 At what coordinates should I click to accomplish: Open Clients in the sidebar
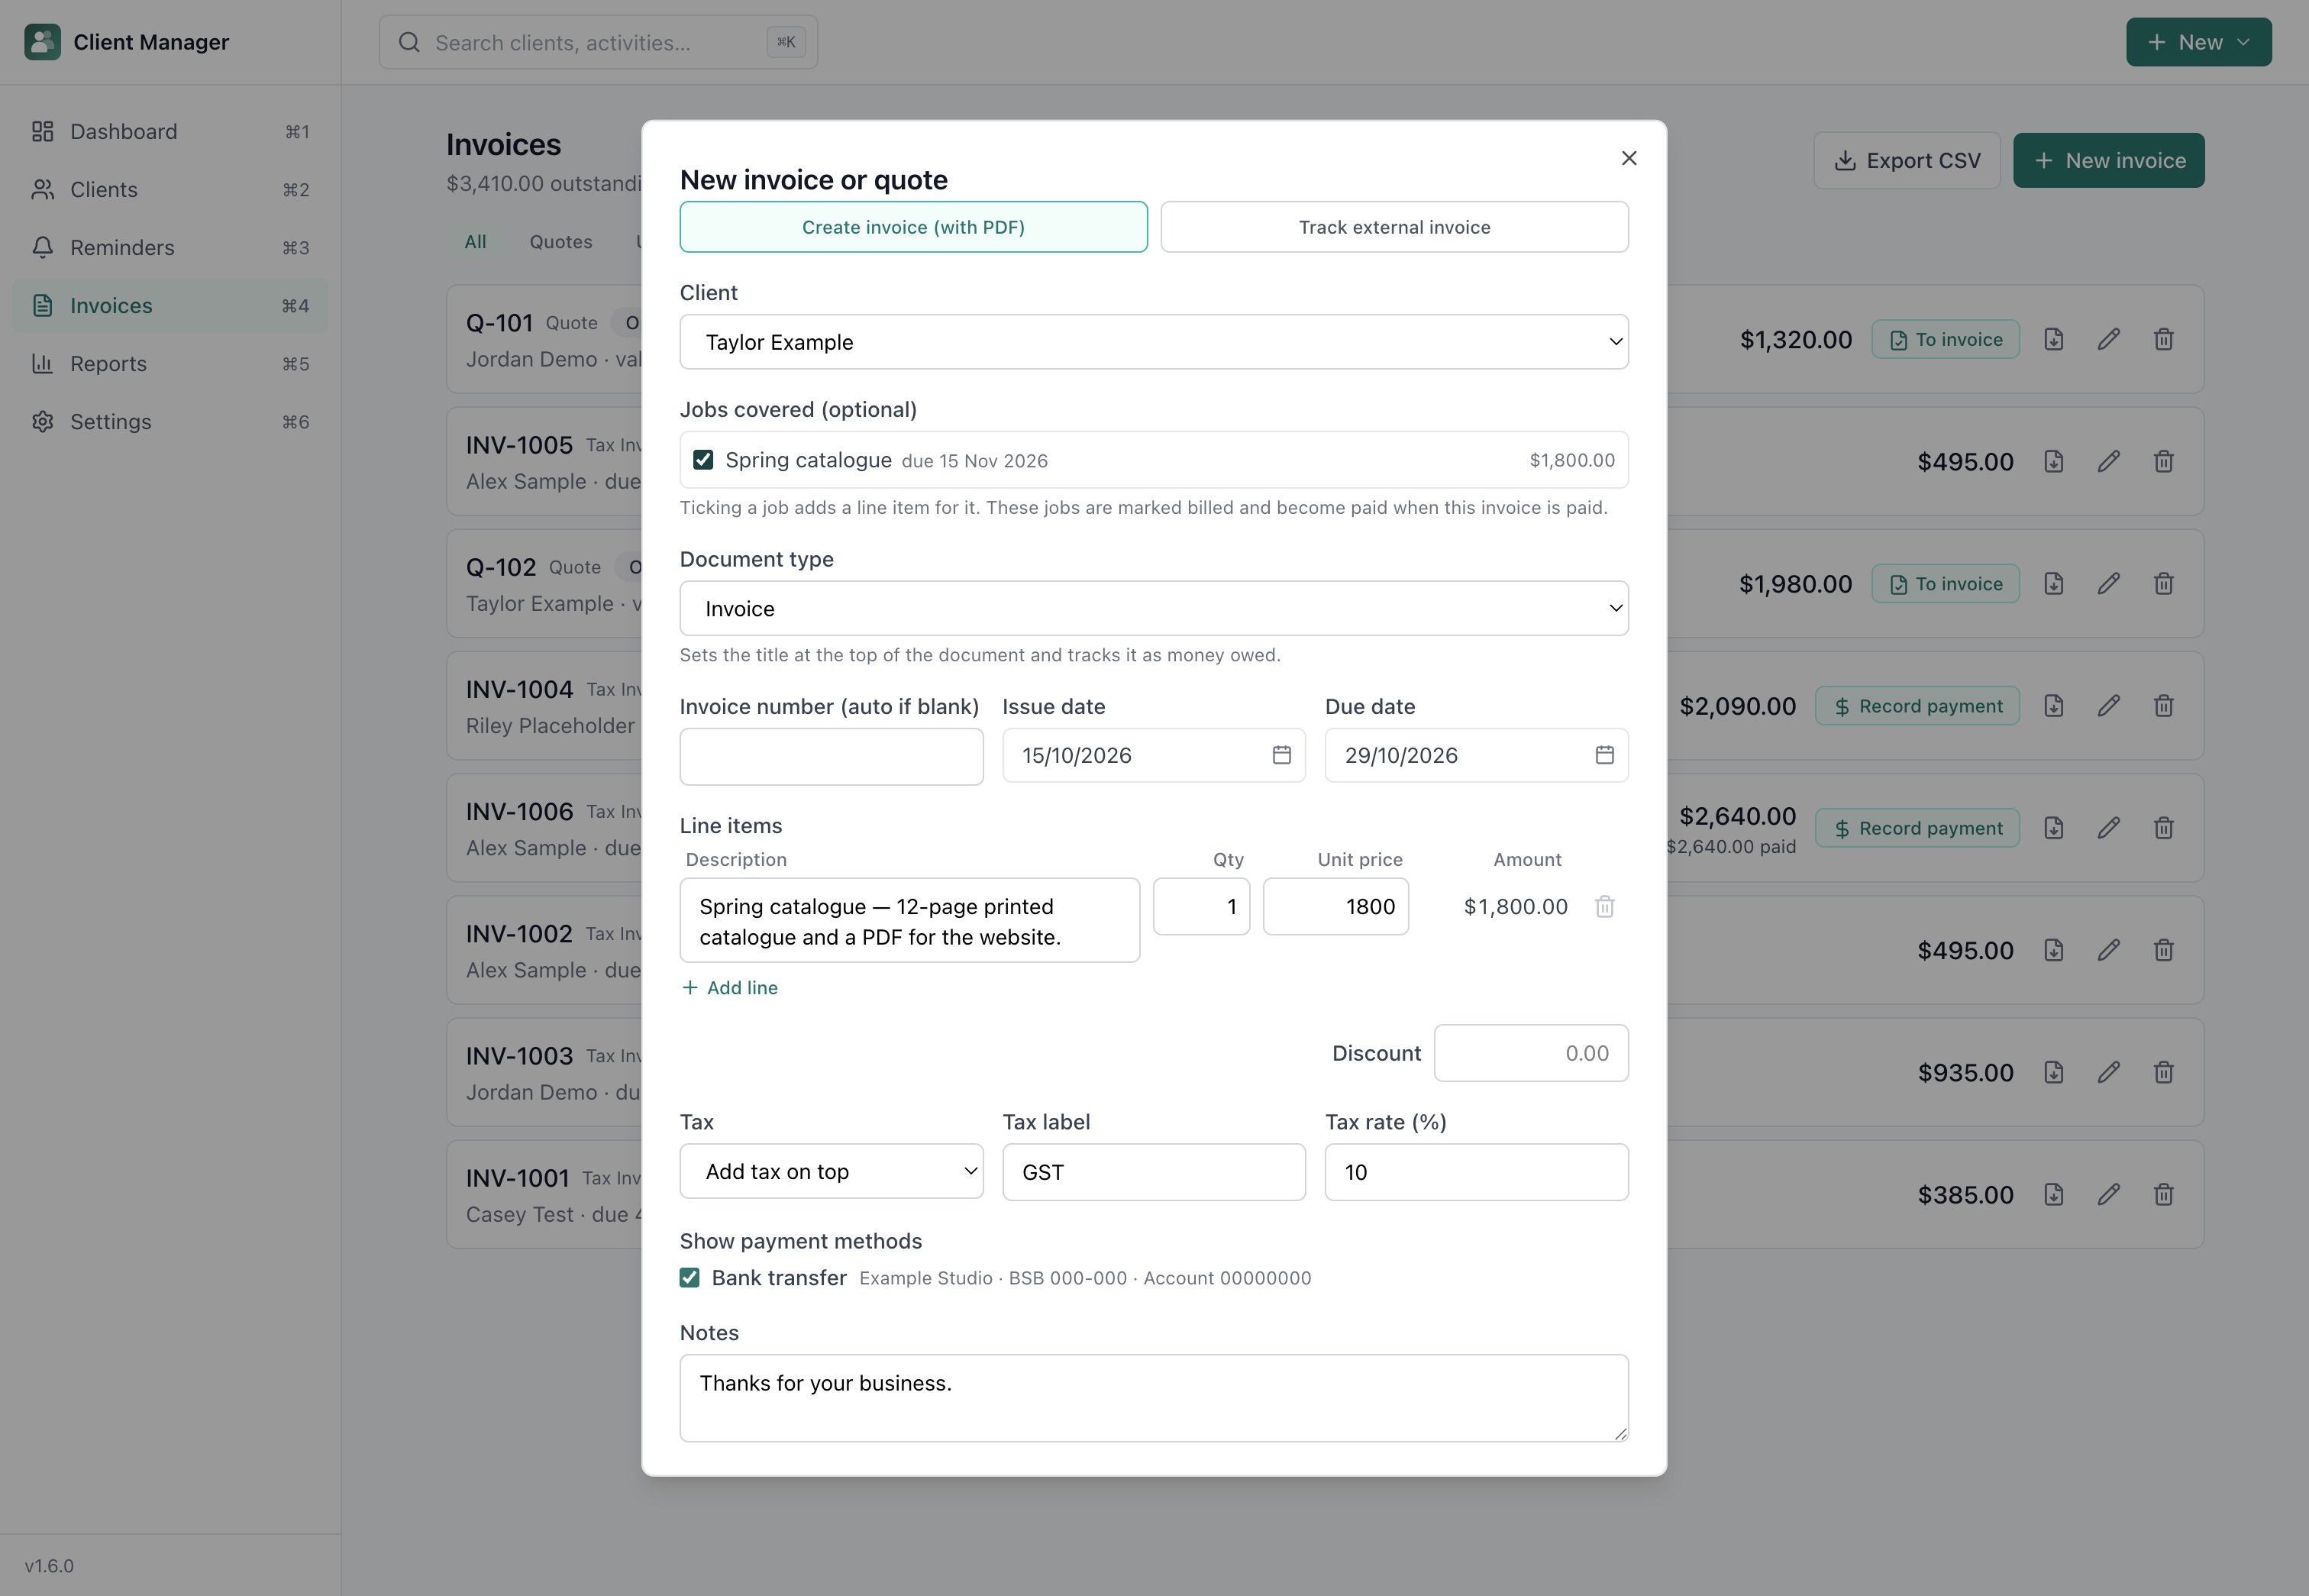pyautogui.click(x=170, y=190)
